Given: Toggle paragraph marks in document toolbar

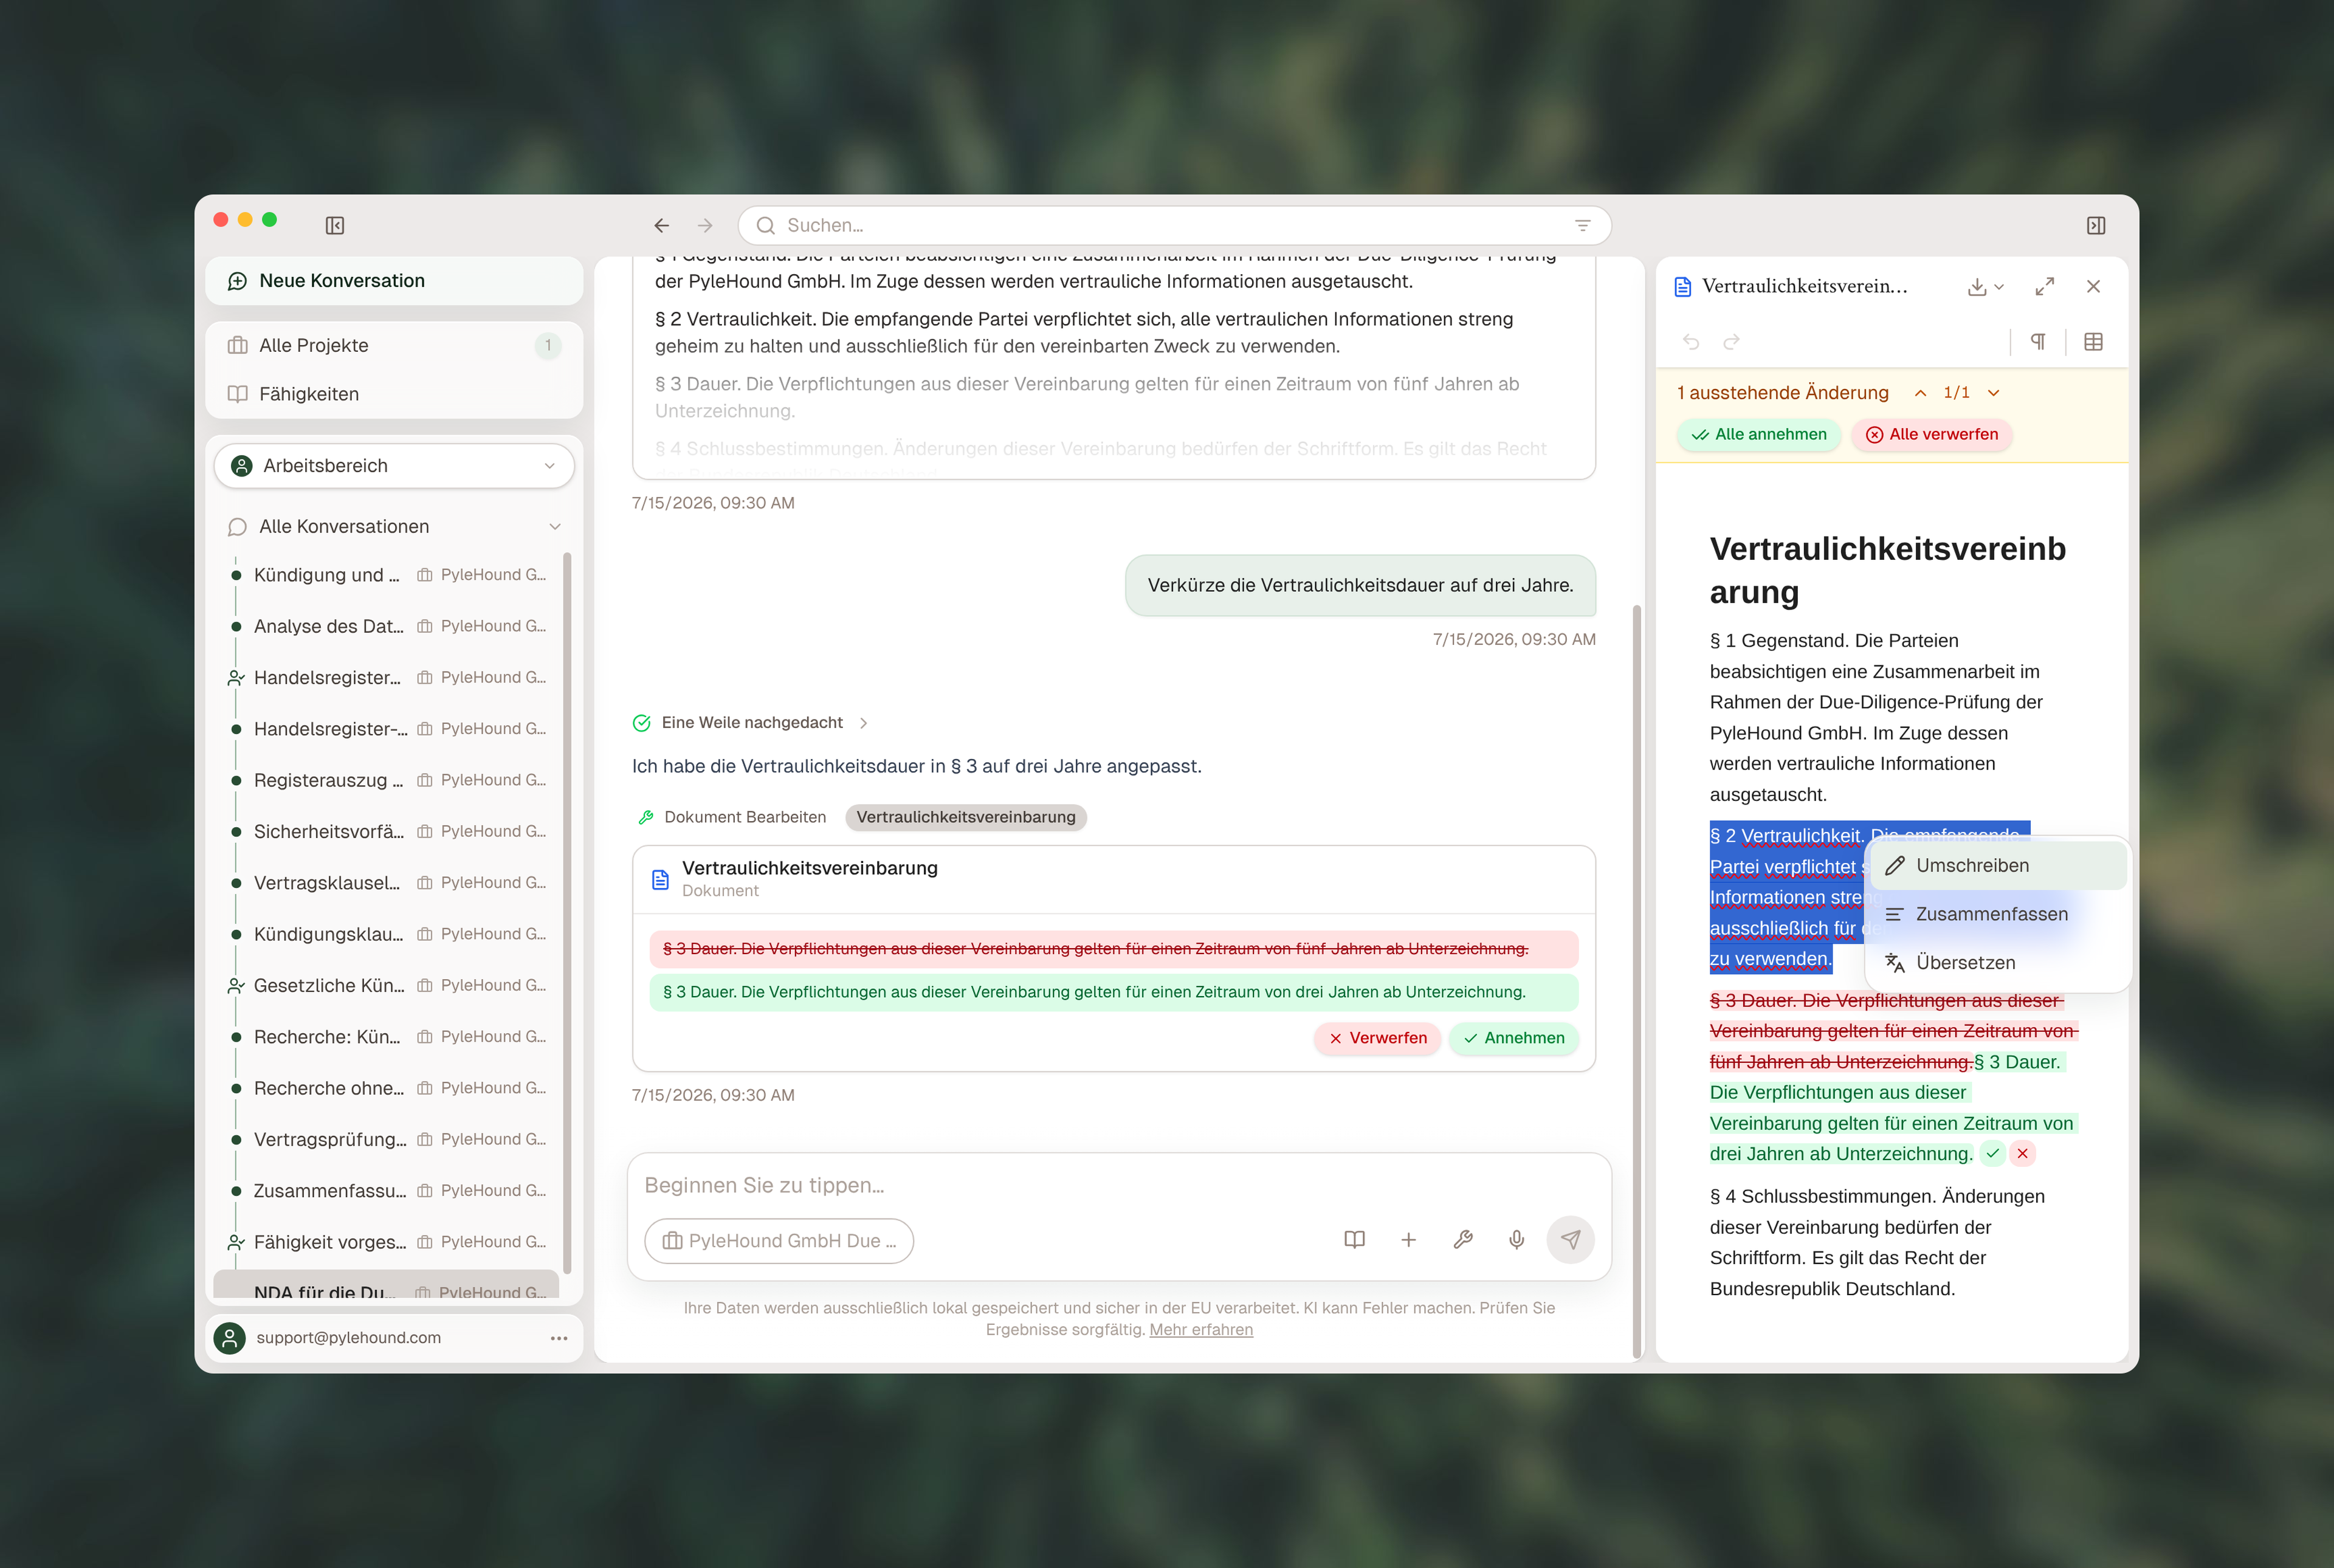Looking at the screenshot, I should (x=2038, y=342).
